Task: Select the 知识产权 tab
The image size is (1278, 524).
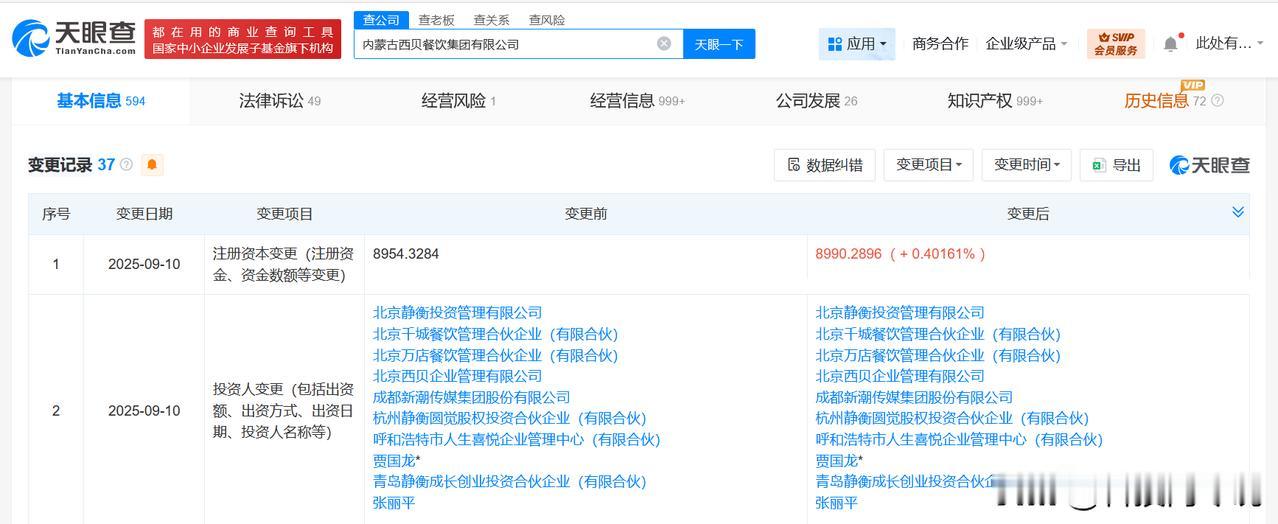Action: point(995,101)
